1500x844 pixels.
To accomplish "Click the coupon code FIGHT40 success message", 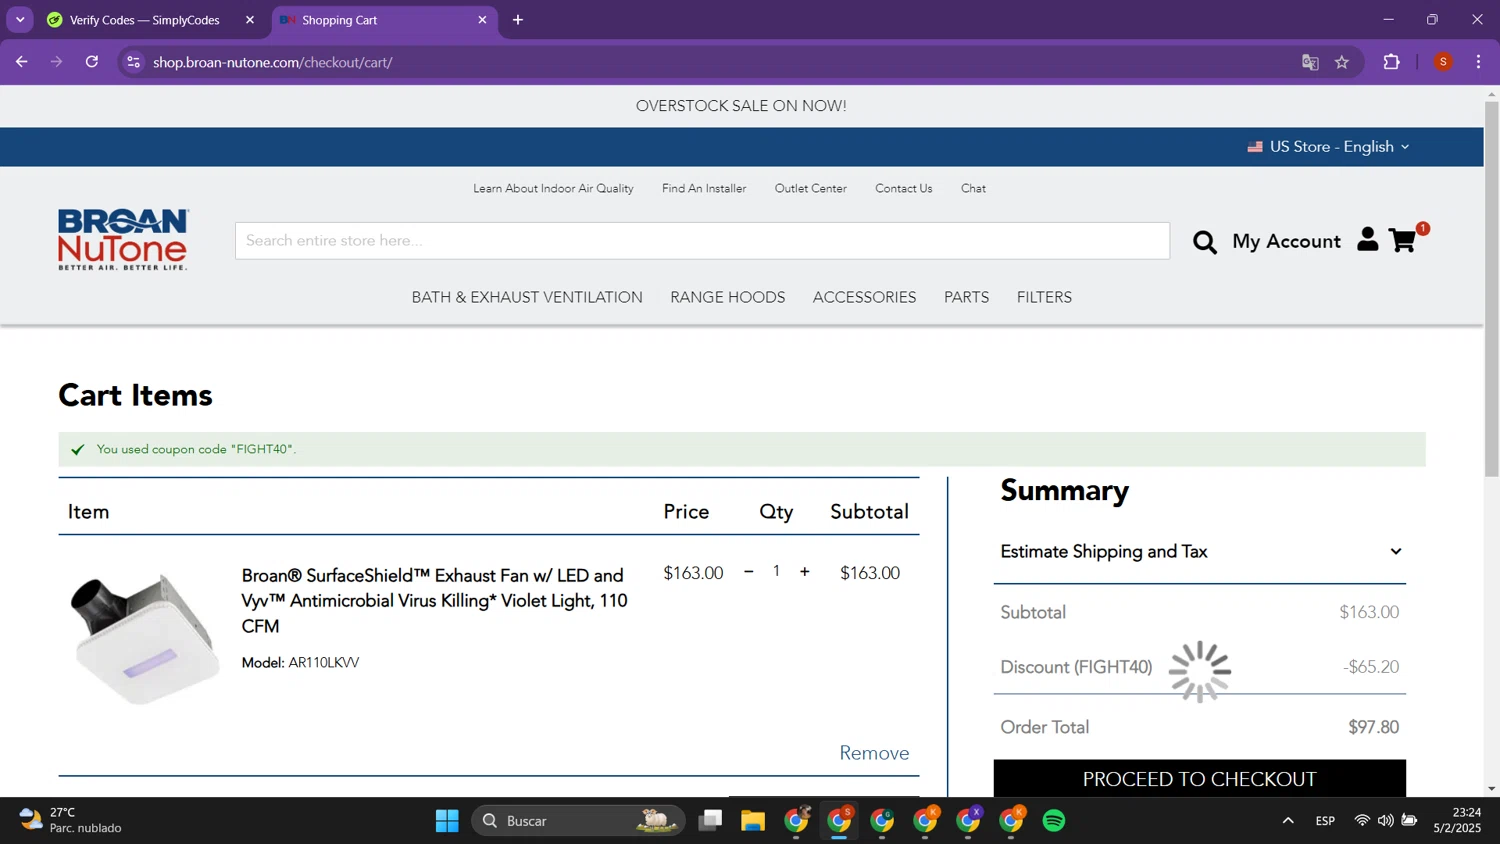I will point(742,449).
